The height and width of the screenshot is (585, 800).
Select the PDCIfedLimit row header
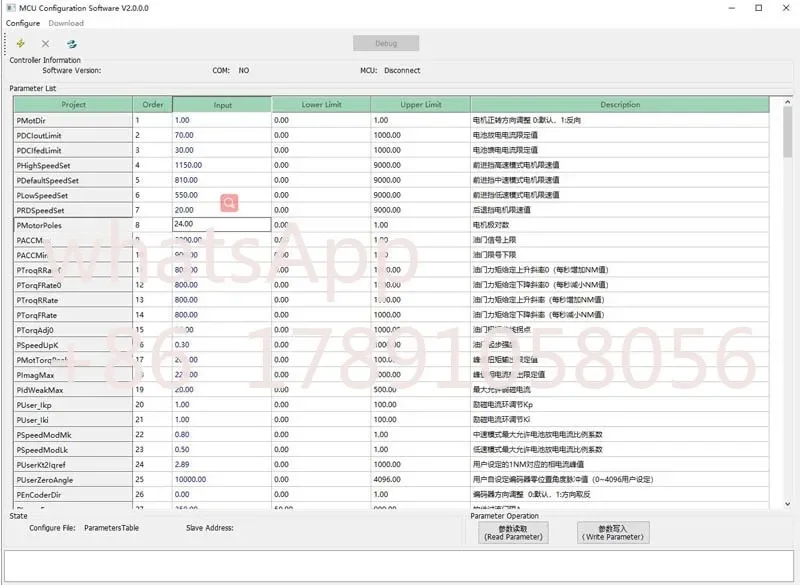coord(73,150)
